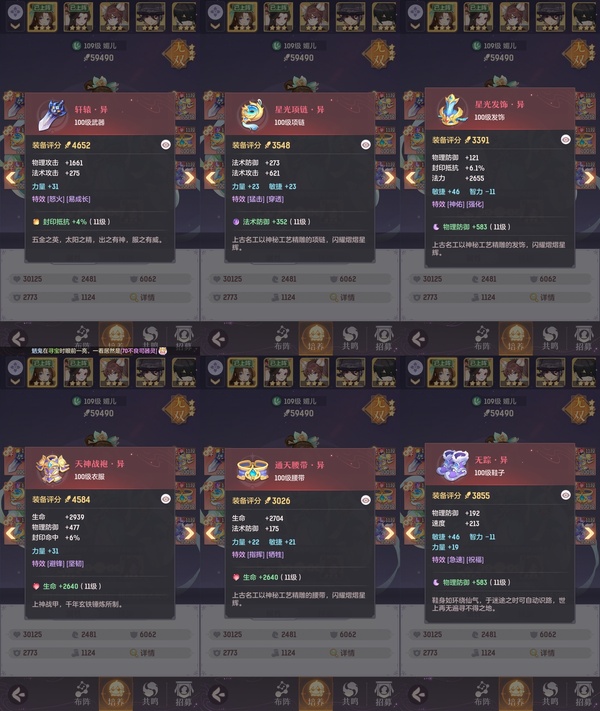600x711 pixels.
Task: Click the 天神战袍·异 armor icon
Action: point(52,469)
